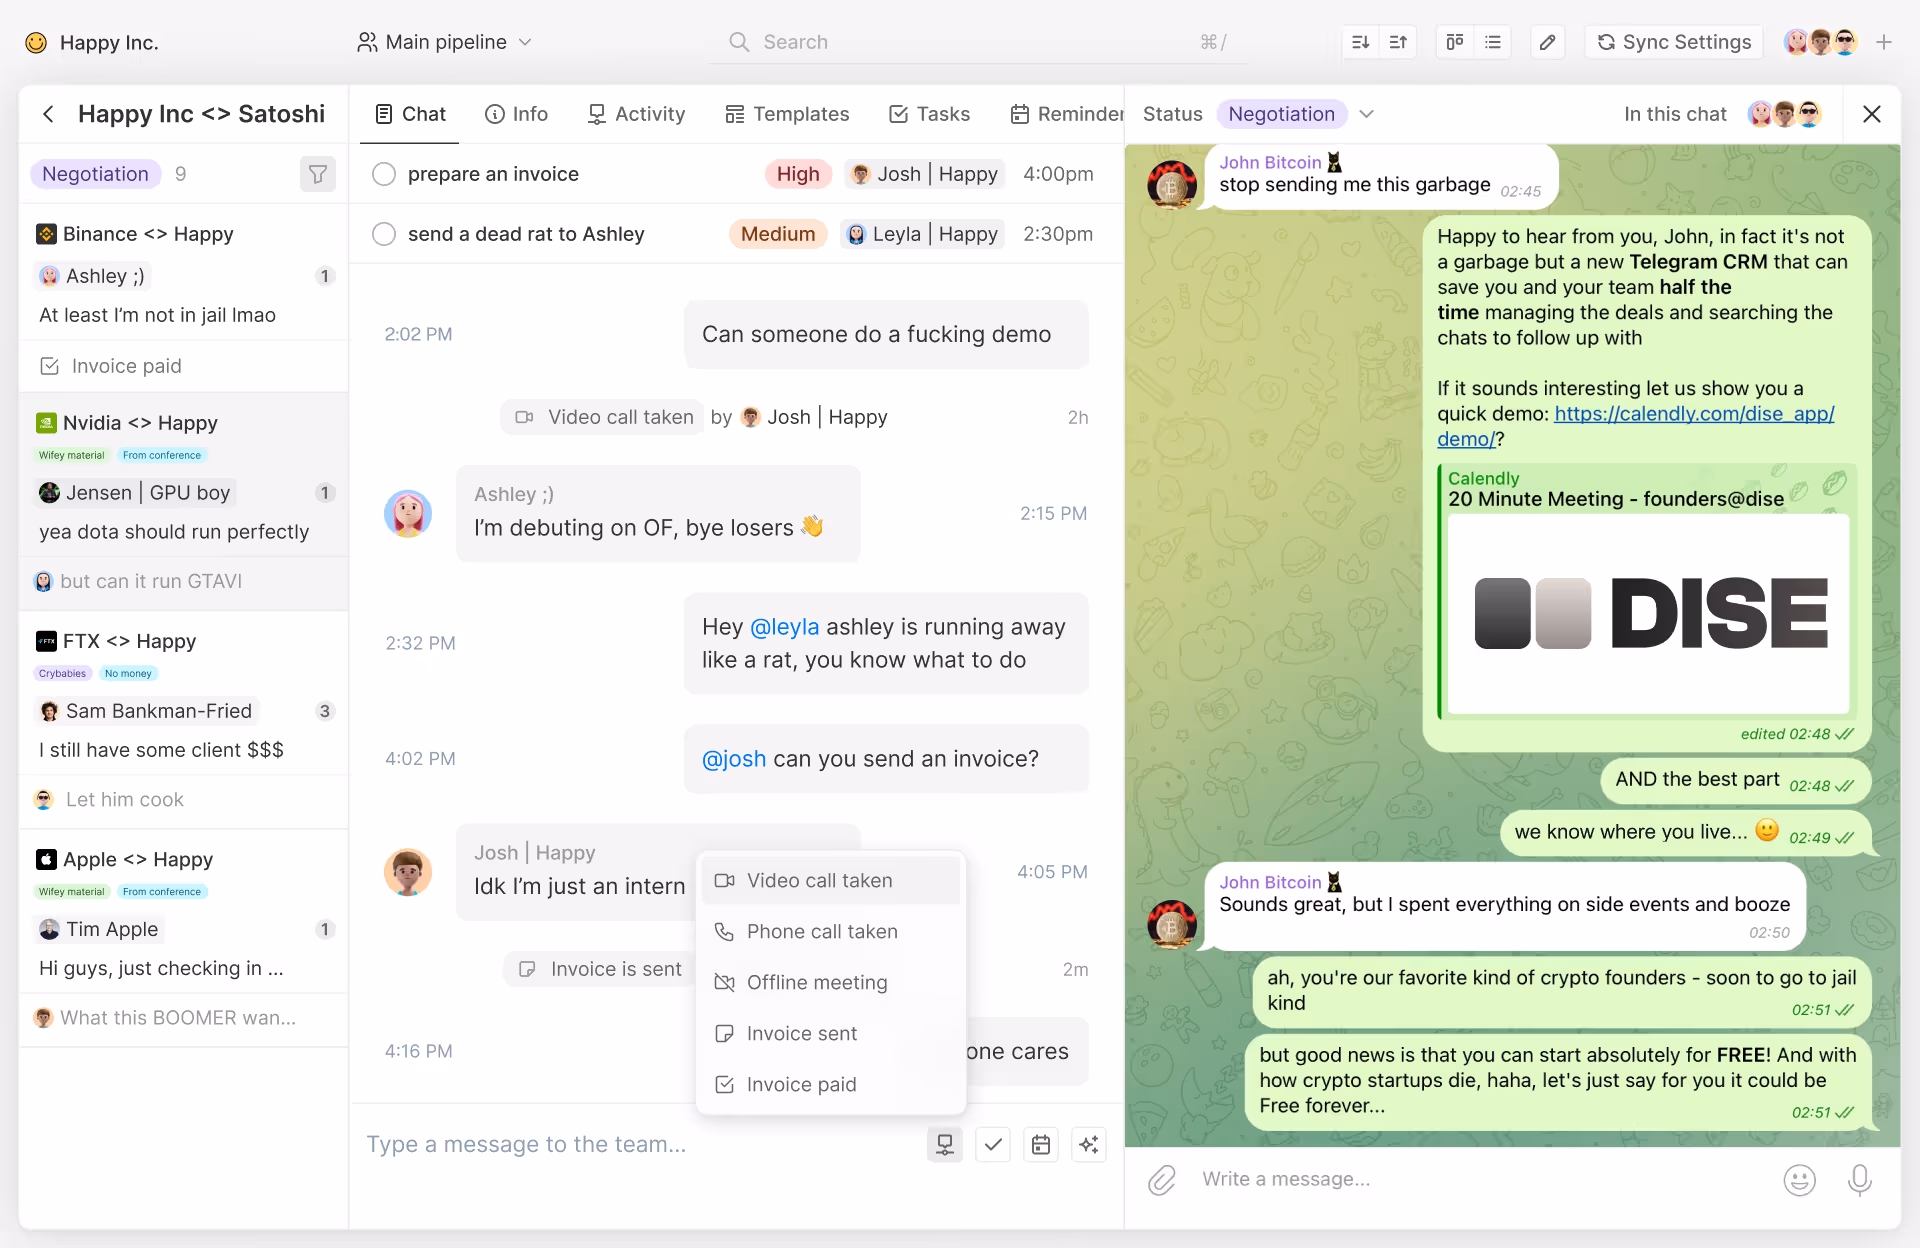Click the microphone voice message icon

[1859, 1180]
